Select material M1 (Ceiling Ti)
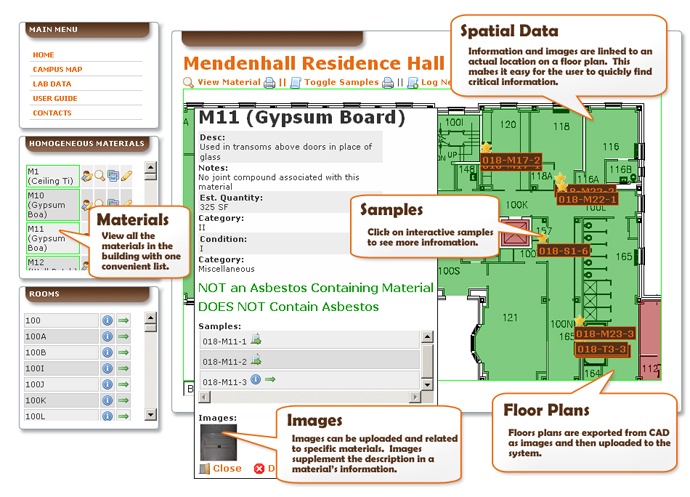Image resolution: width=690 pixels, height=497 pixels. [x=53, y=176]
